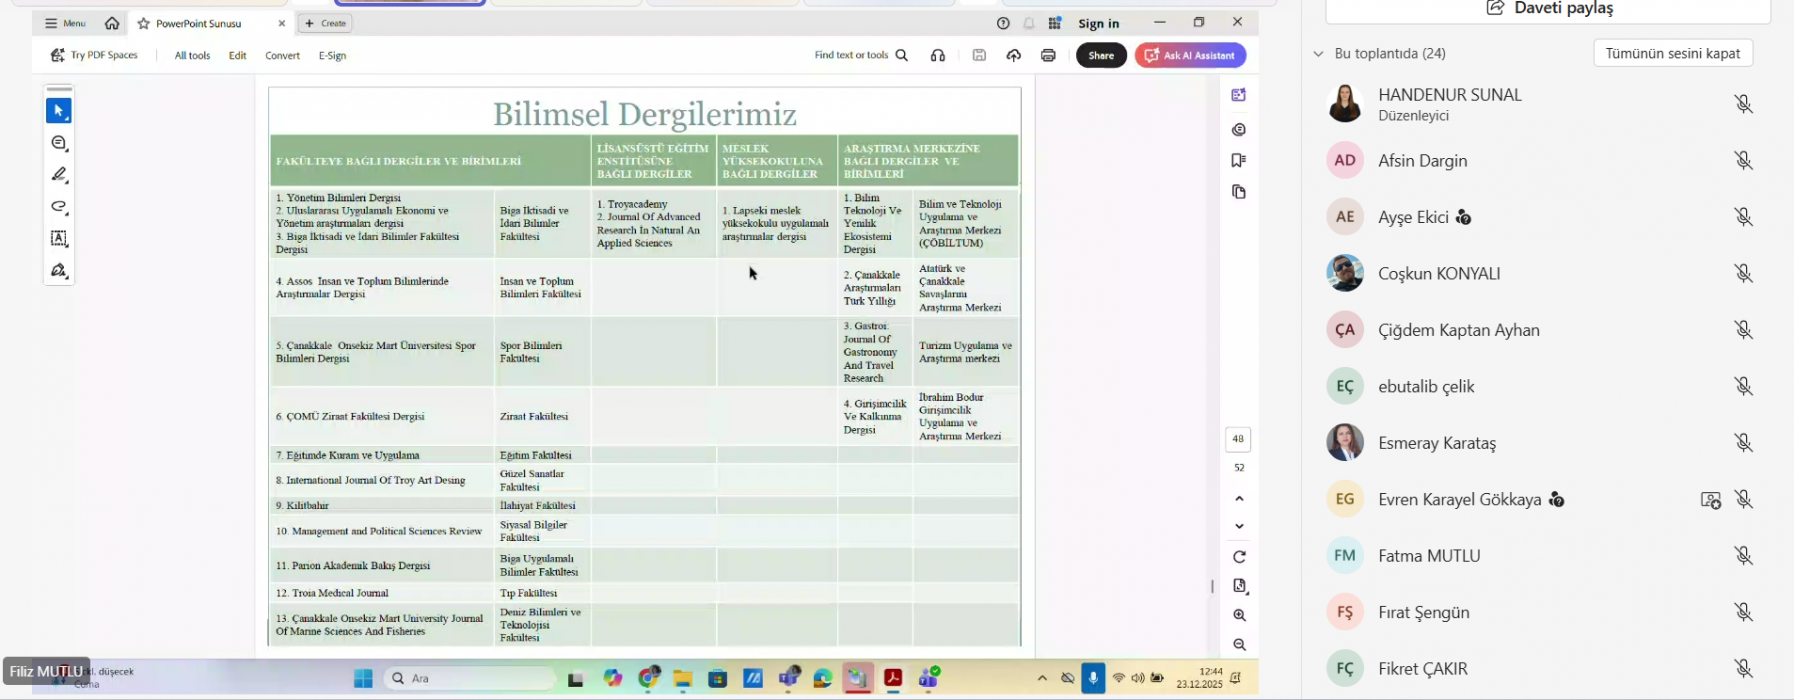Select the highlighter pen tool
Image resolution: width=1794 pixels, height=700 pixels.
[59, 175]
